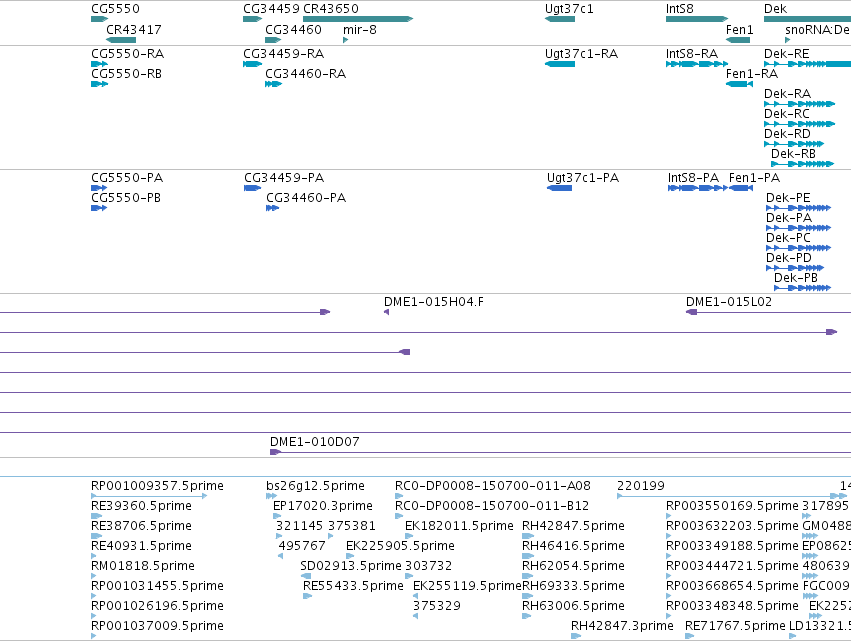This screenshot has width=851, height=641.
Task: Select EST RE71767.5prime
Action: point(735,626)
